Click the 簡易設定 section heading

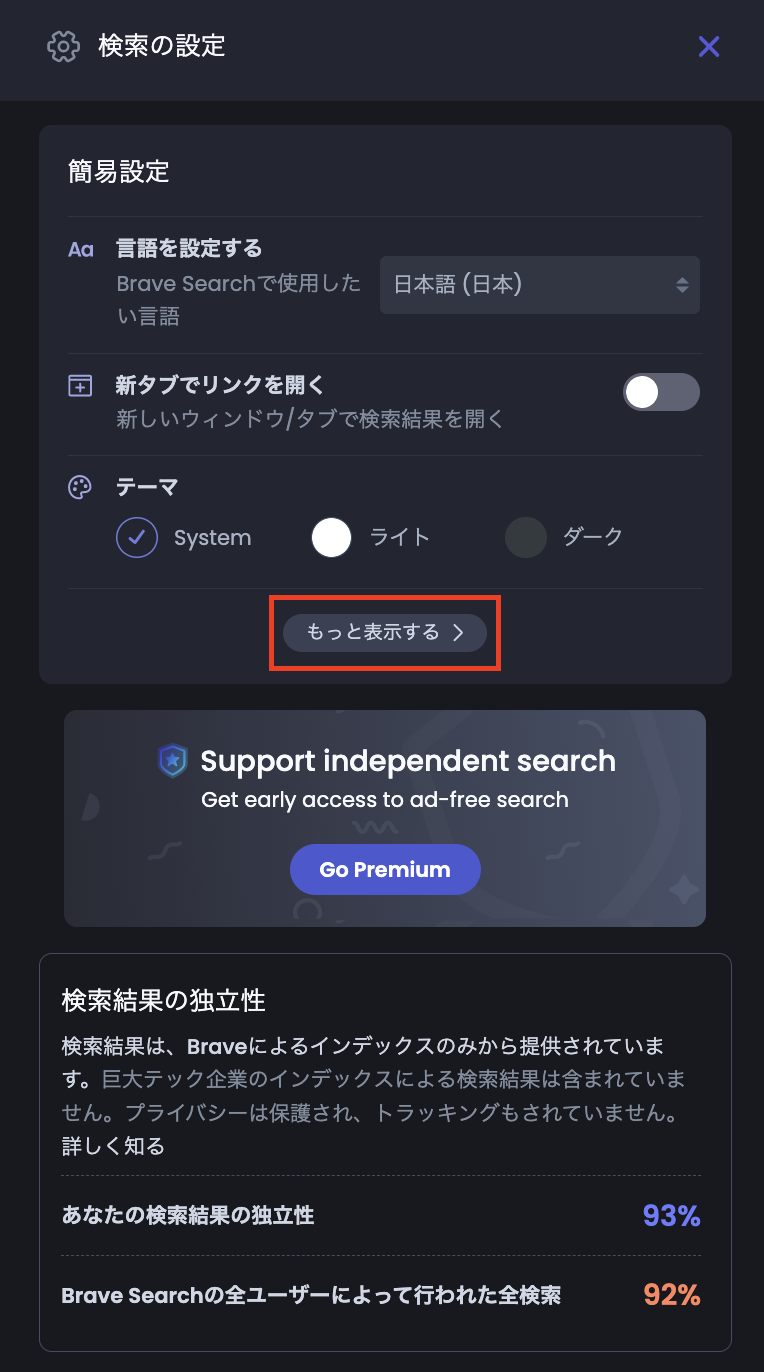click(x=119, y=172)
